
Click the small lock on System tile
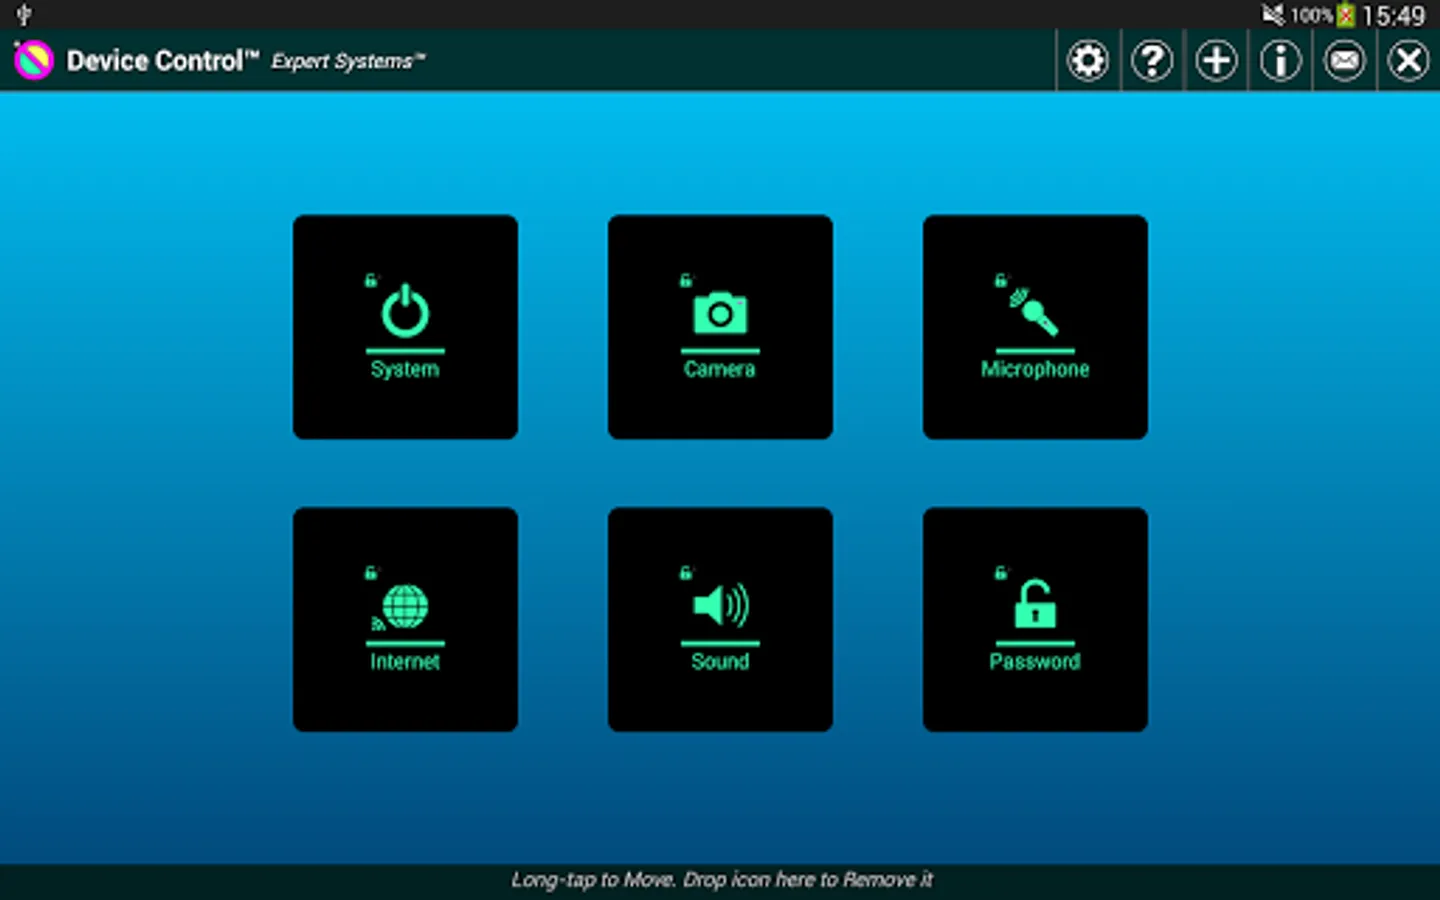point(371,280)
